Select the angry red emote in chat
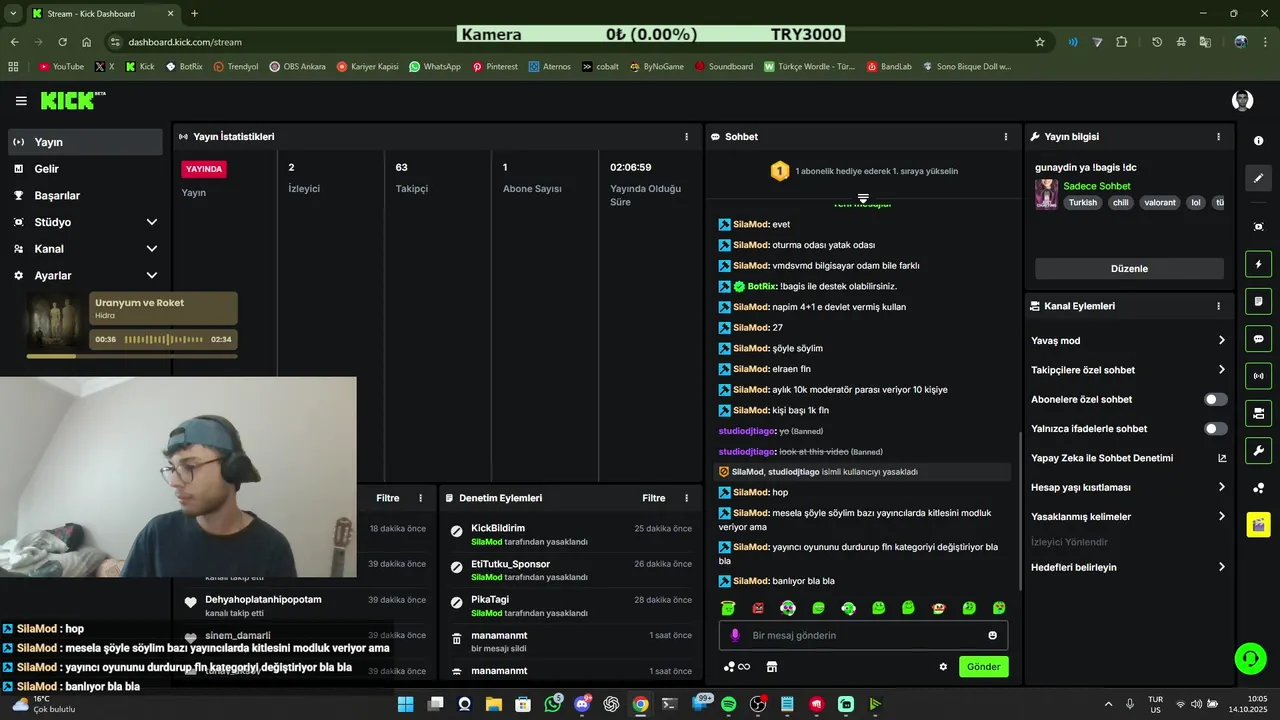Viewport: 1280px width, 720px height. tap(758, 608)
